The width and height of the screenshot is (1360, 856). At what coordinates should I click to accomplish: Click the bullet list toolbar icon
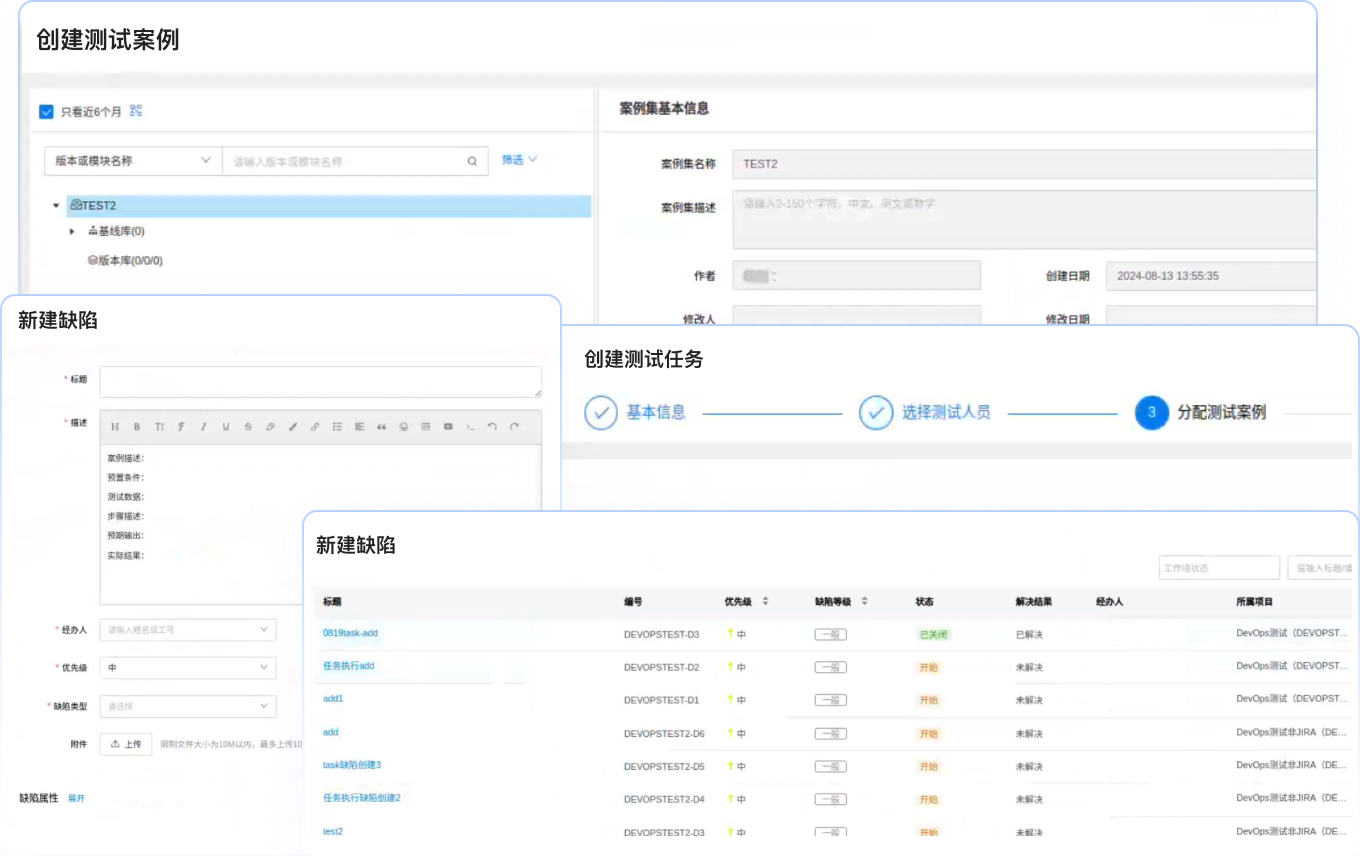point(337,427)
